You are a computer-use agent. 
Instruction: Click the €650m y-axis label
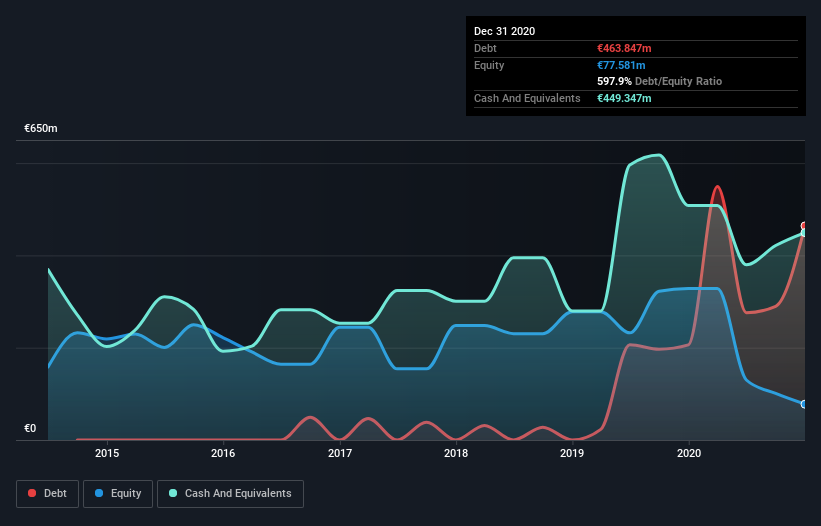coord(41,128)
